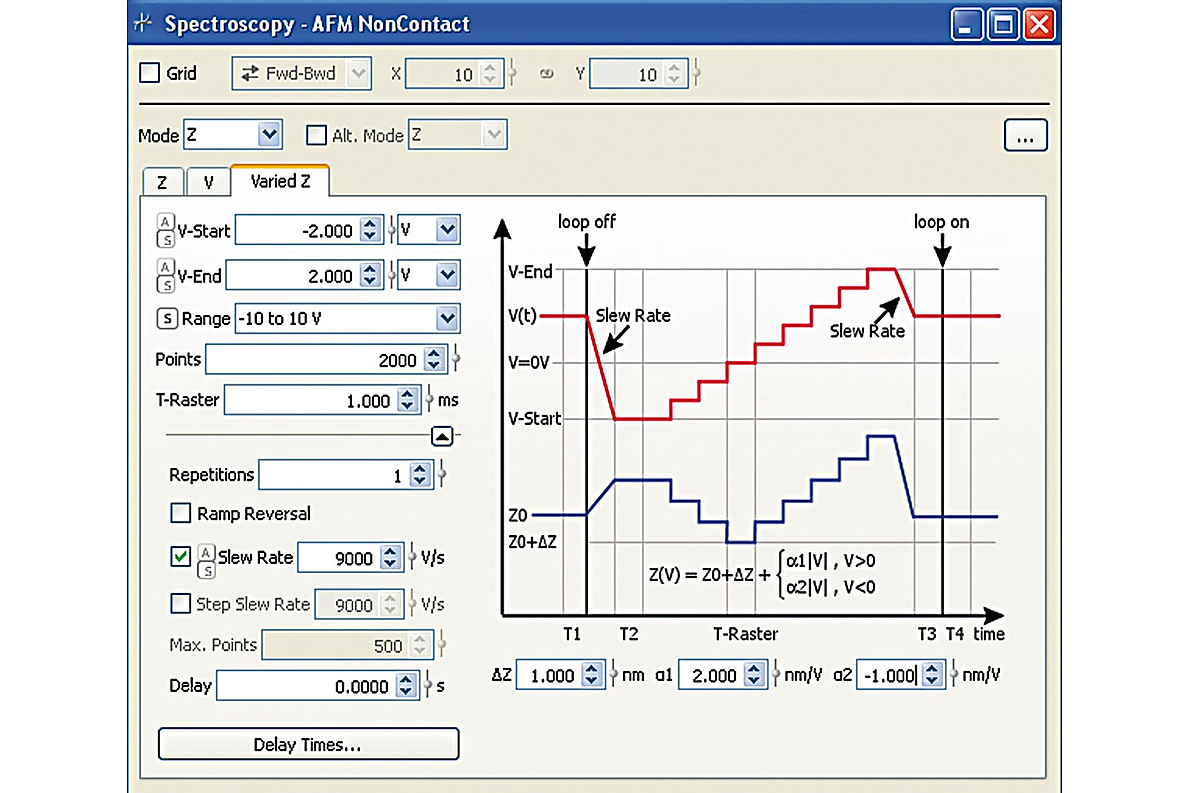Click the S icon beside V-End
The height and width of the screenshot is (793, 1190).
tap(165, 283)
